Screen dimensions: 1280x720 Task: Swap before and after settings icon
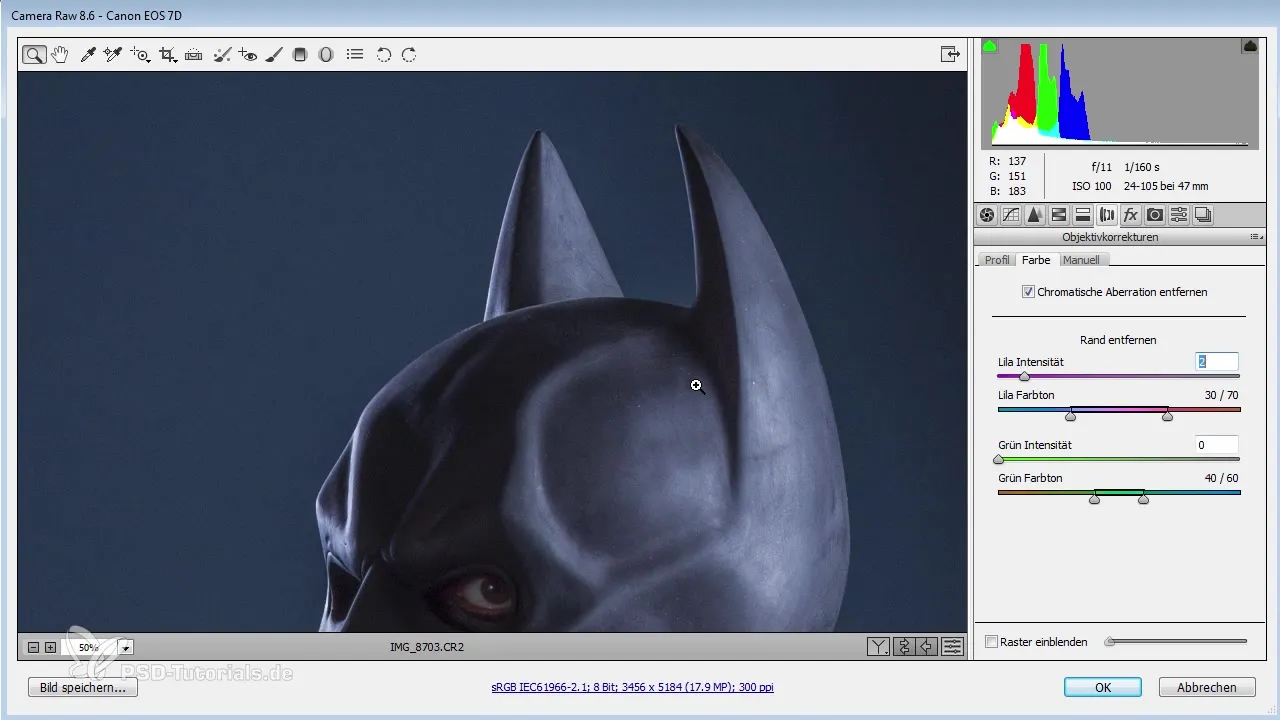pyautogui.click(x=903, y=647)
